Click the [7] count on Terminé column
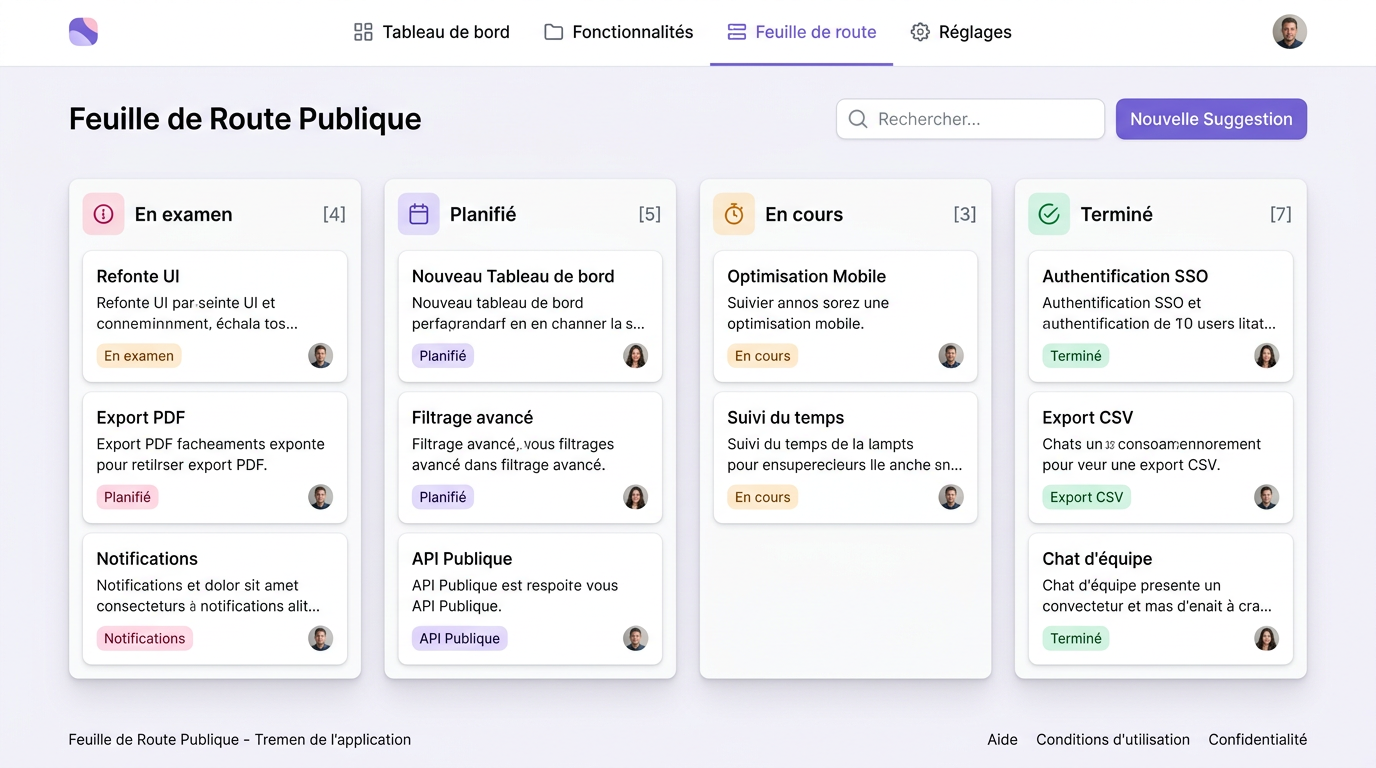This screenshot has height=768, width=1376. pos(1280,214)
